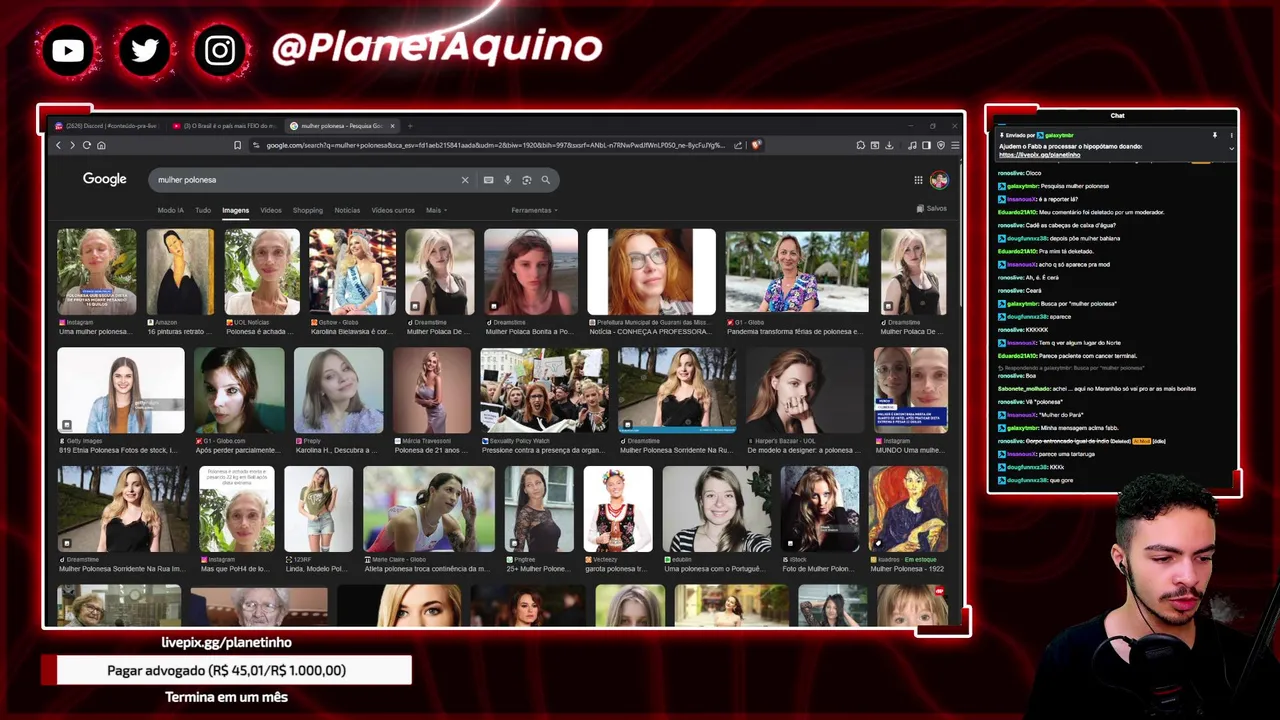Viewport: 1280px width, 720px height.
Task: Open the 'Mulher Polonesa - 1922' painting image
Action: pyautogui.click(x=909, y=509)
